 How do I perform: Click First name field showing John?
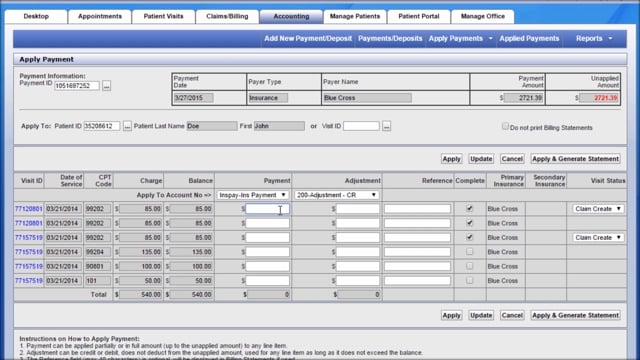point(279,126)
